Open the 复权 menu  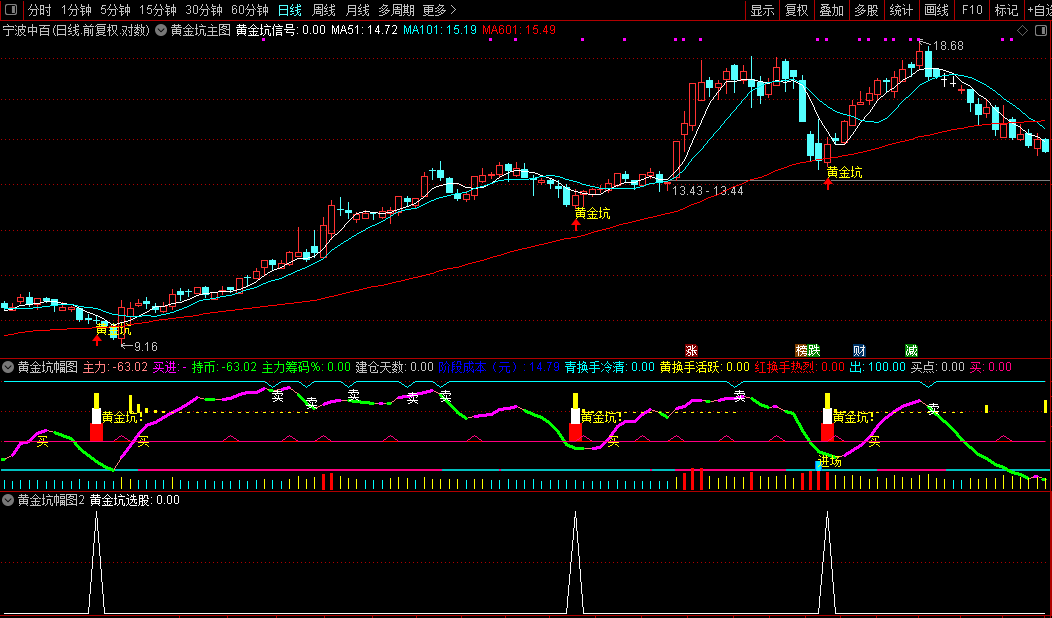[x=797, y=10]
